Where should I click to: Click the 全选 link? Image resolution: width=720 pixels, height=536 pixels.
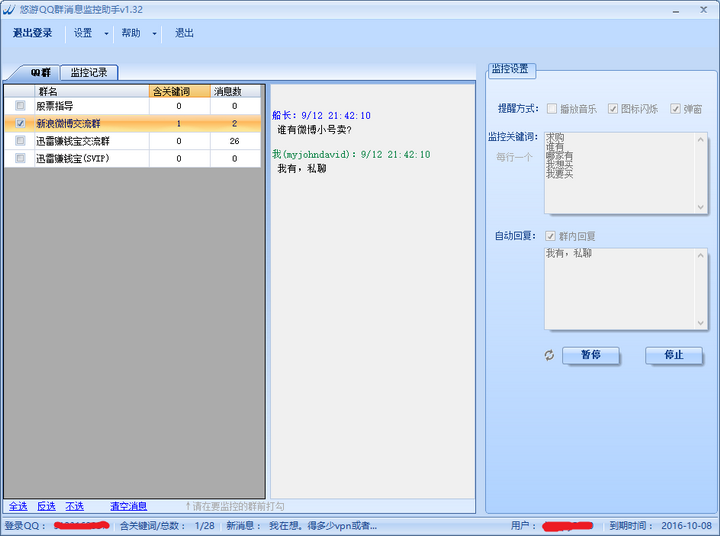18,506
